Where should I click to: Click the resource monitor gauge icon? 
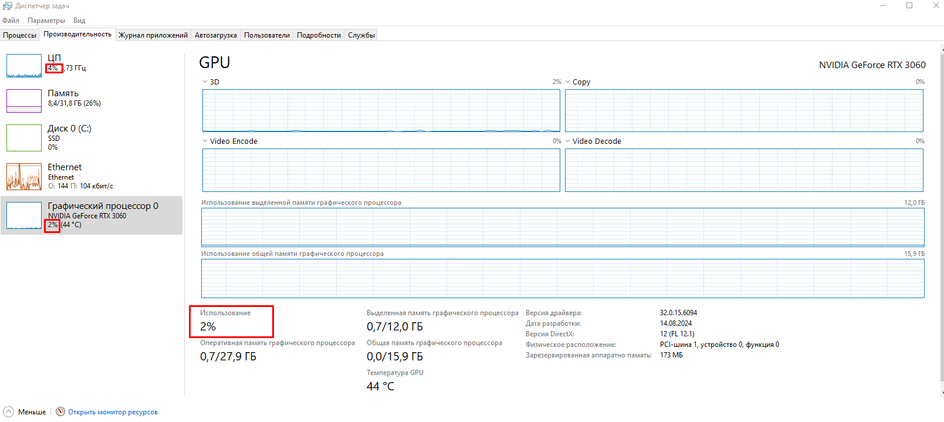[x=60, y=412]
